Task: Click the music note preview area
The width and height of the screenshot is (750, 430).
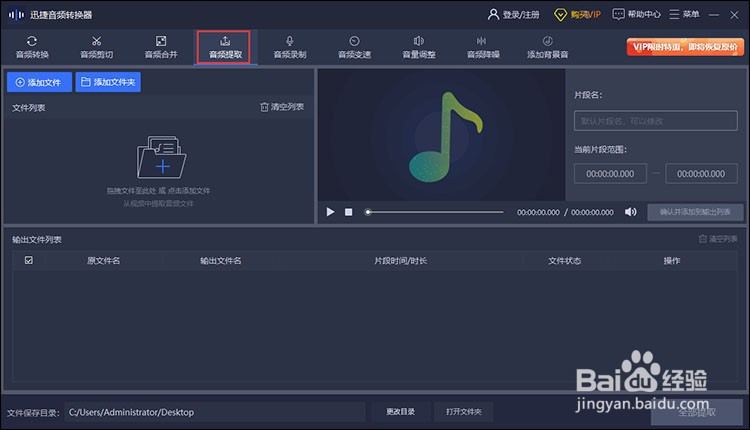Action: pyautogui.click(x=441, y=135)
